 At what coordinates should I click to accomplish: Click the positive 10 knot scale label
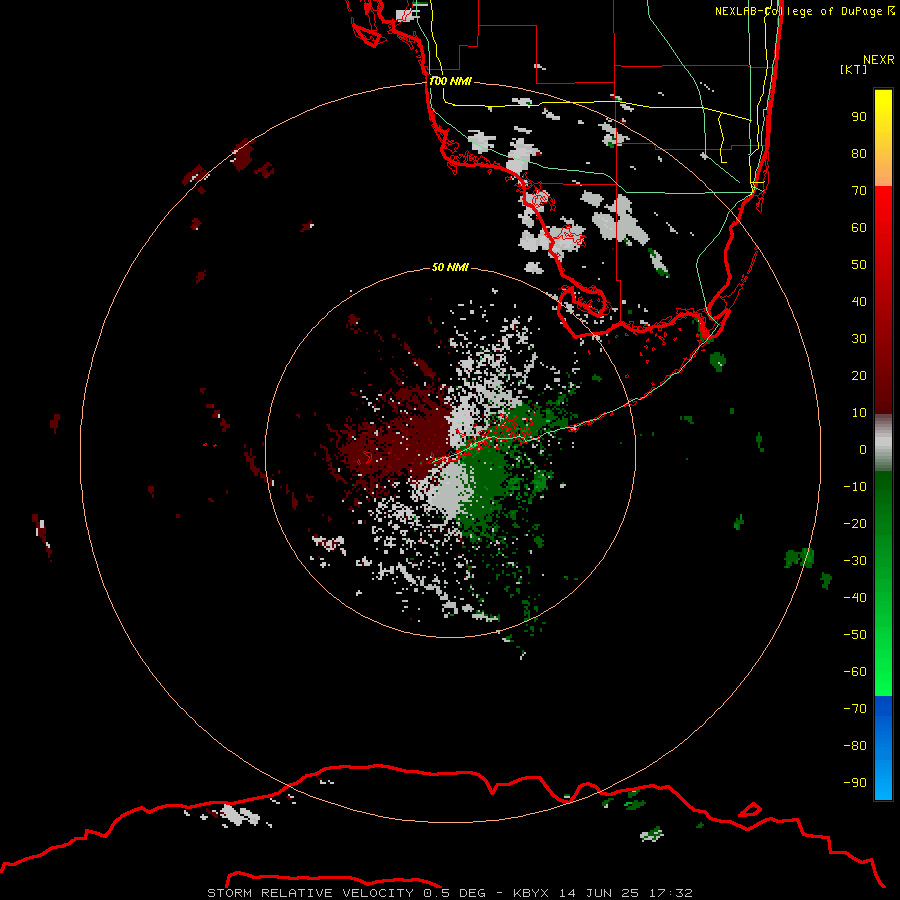pos(859,413)
